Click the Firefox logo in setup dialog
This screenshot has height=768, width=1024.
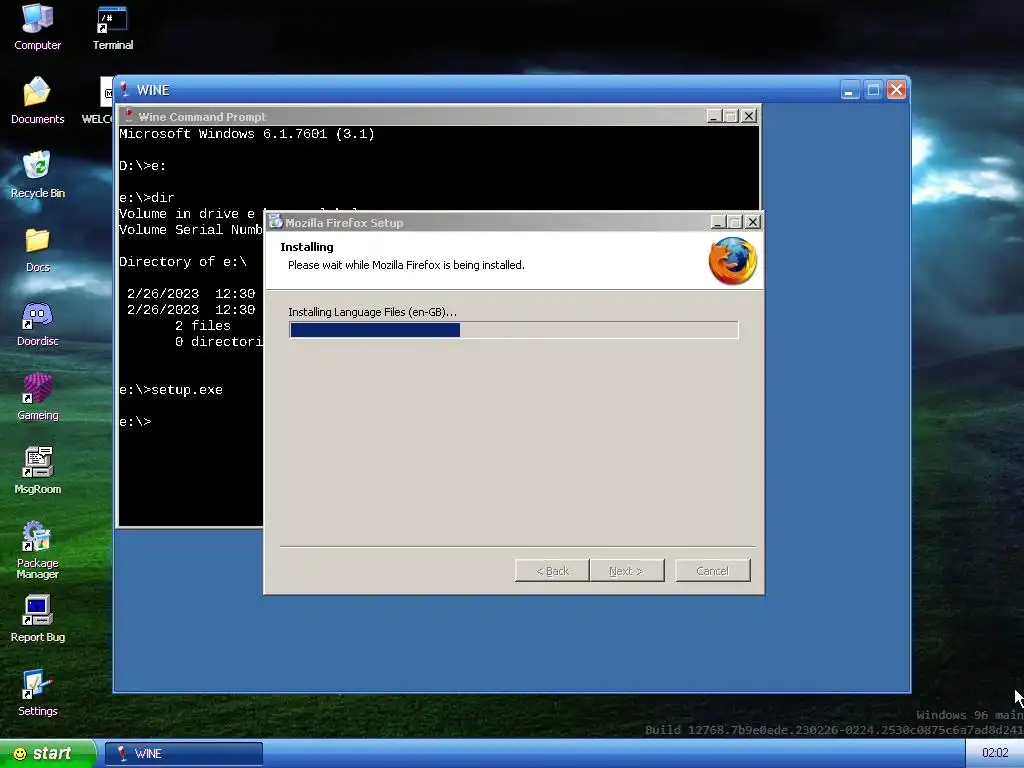coord(733,261)
